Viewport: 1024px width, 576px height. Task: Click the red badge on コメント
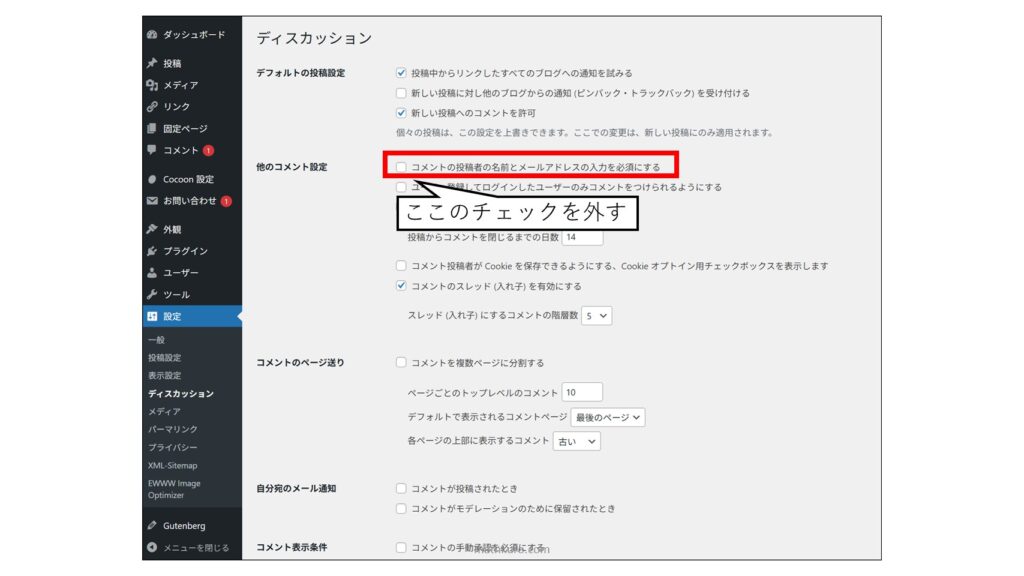[x=208, y=150]
